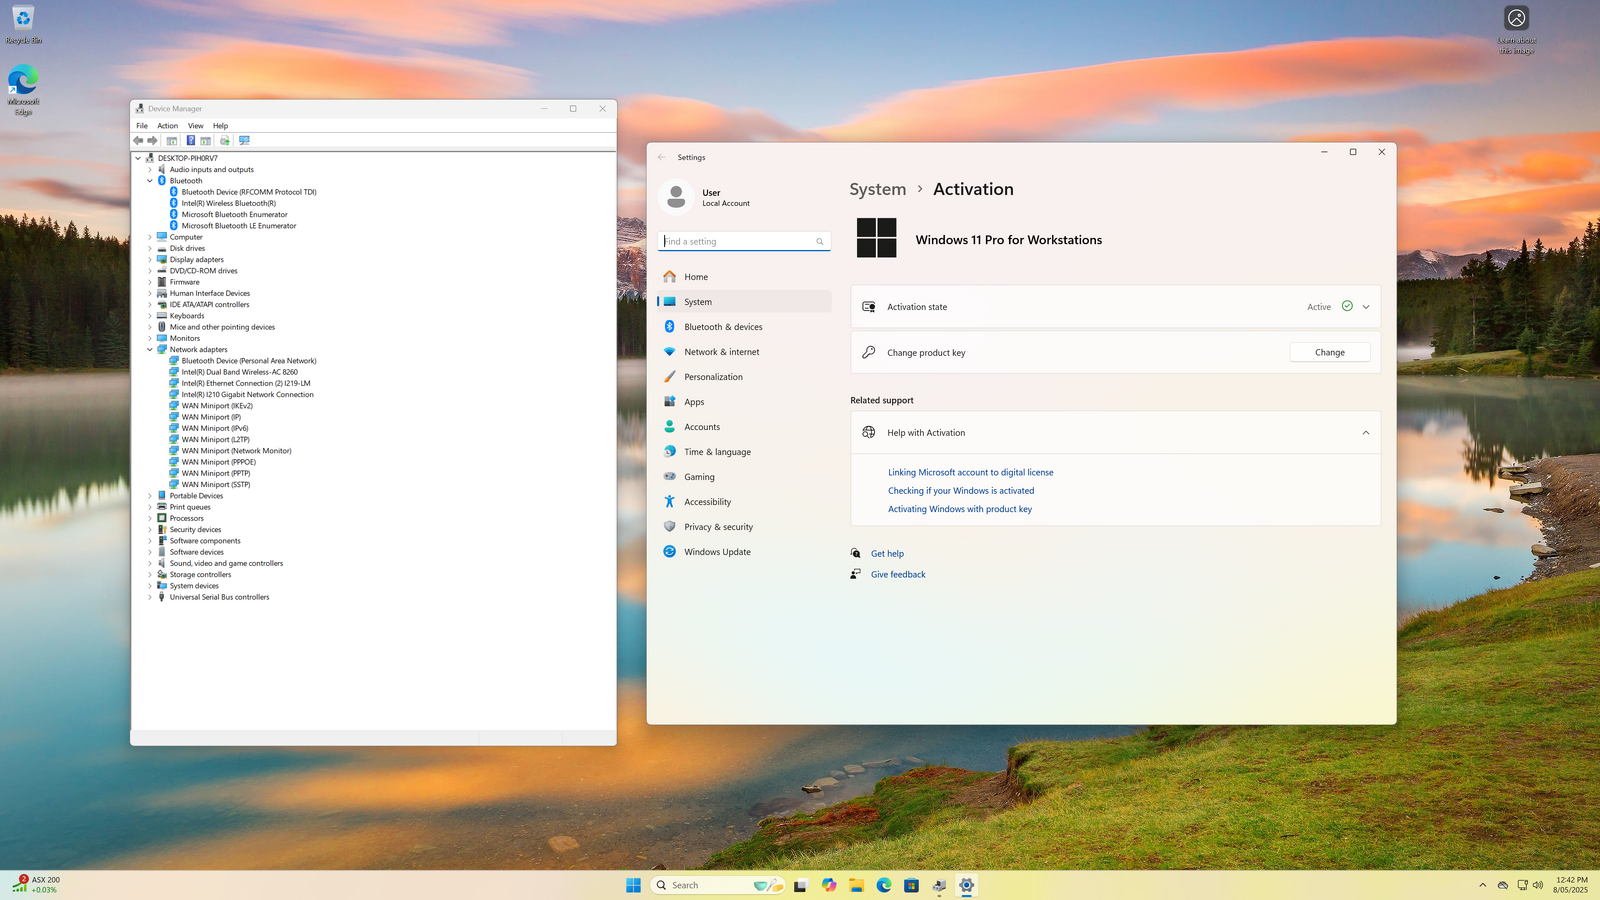Open Help menu in Device Manager
This screenshot has height=900, width=1600.
pyautogui.click(x=220, y=126)
